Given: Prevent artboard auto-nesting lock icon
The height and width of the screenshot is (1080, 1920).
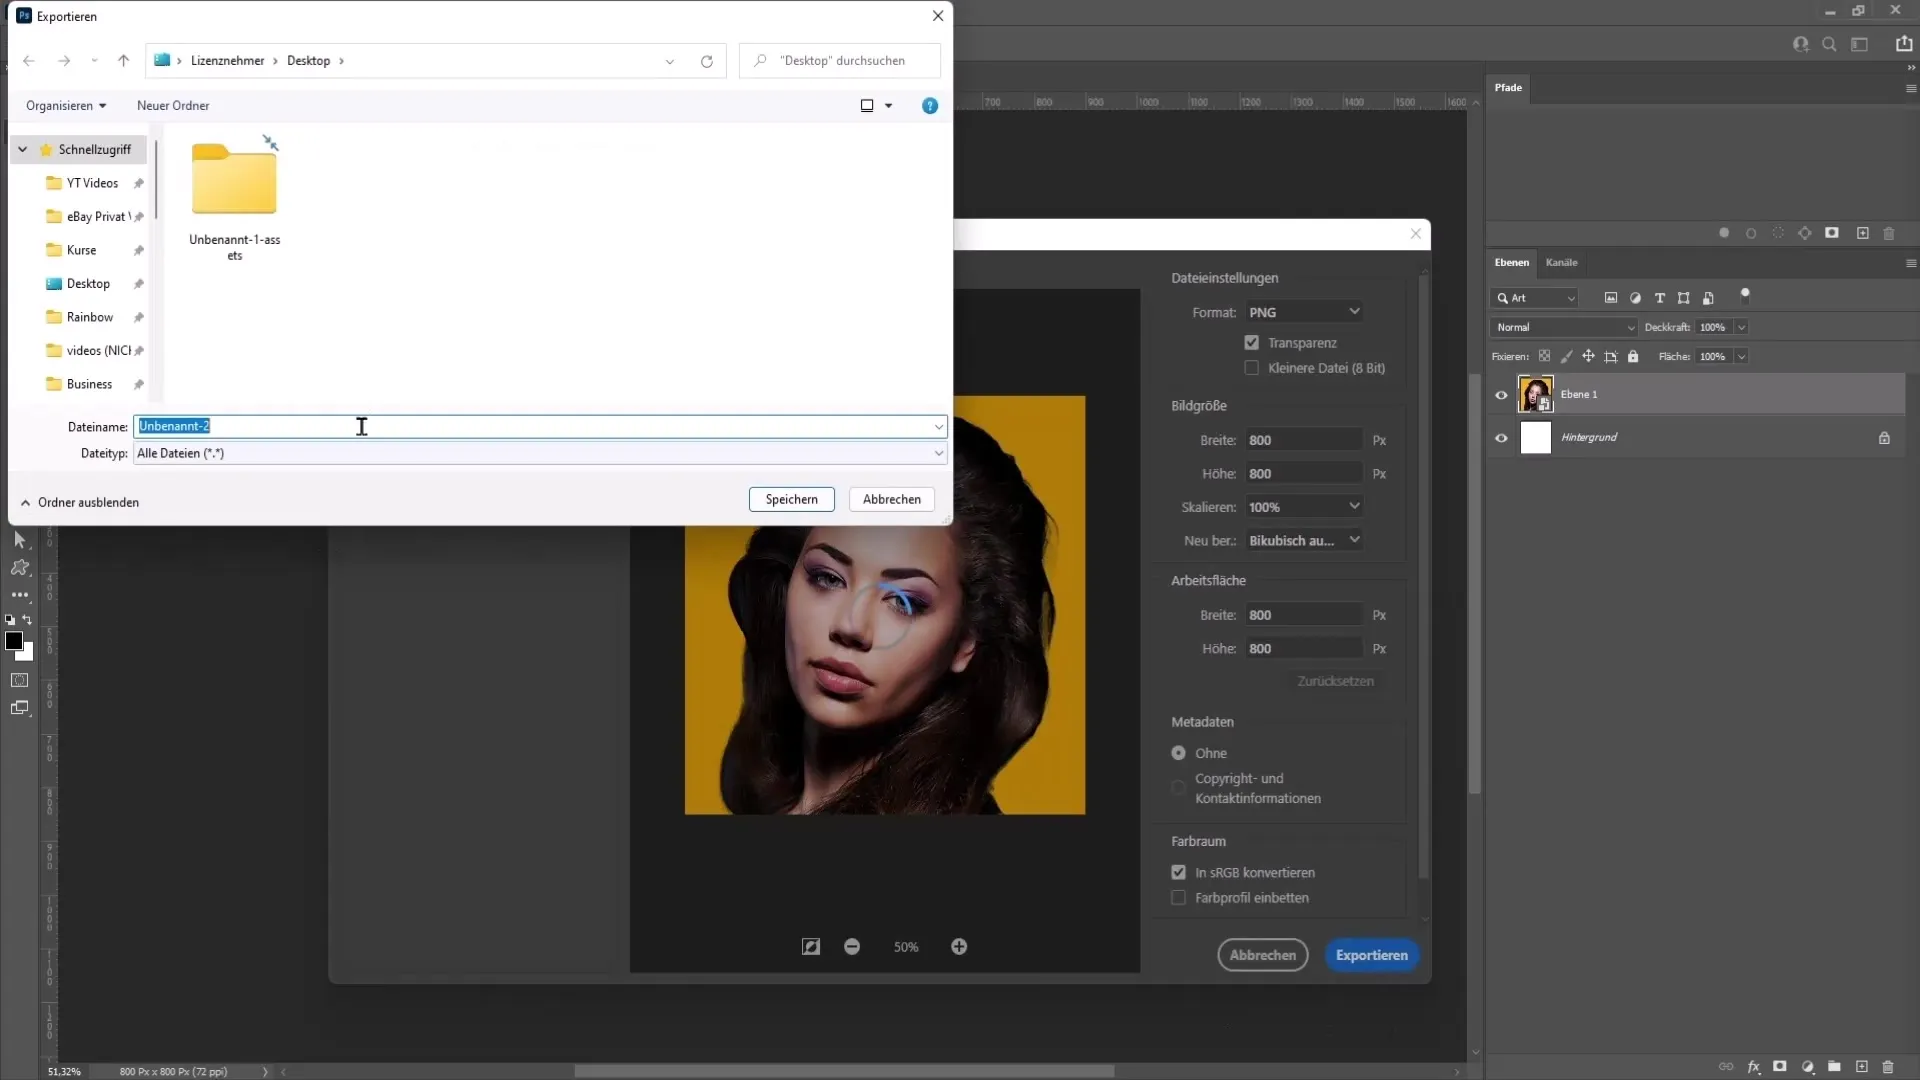Looking at the screenshot, I should [1611, 356].
